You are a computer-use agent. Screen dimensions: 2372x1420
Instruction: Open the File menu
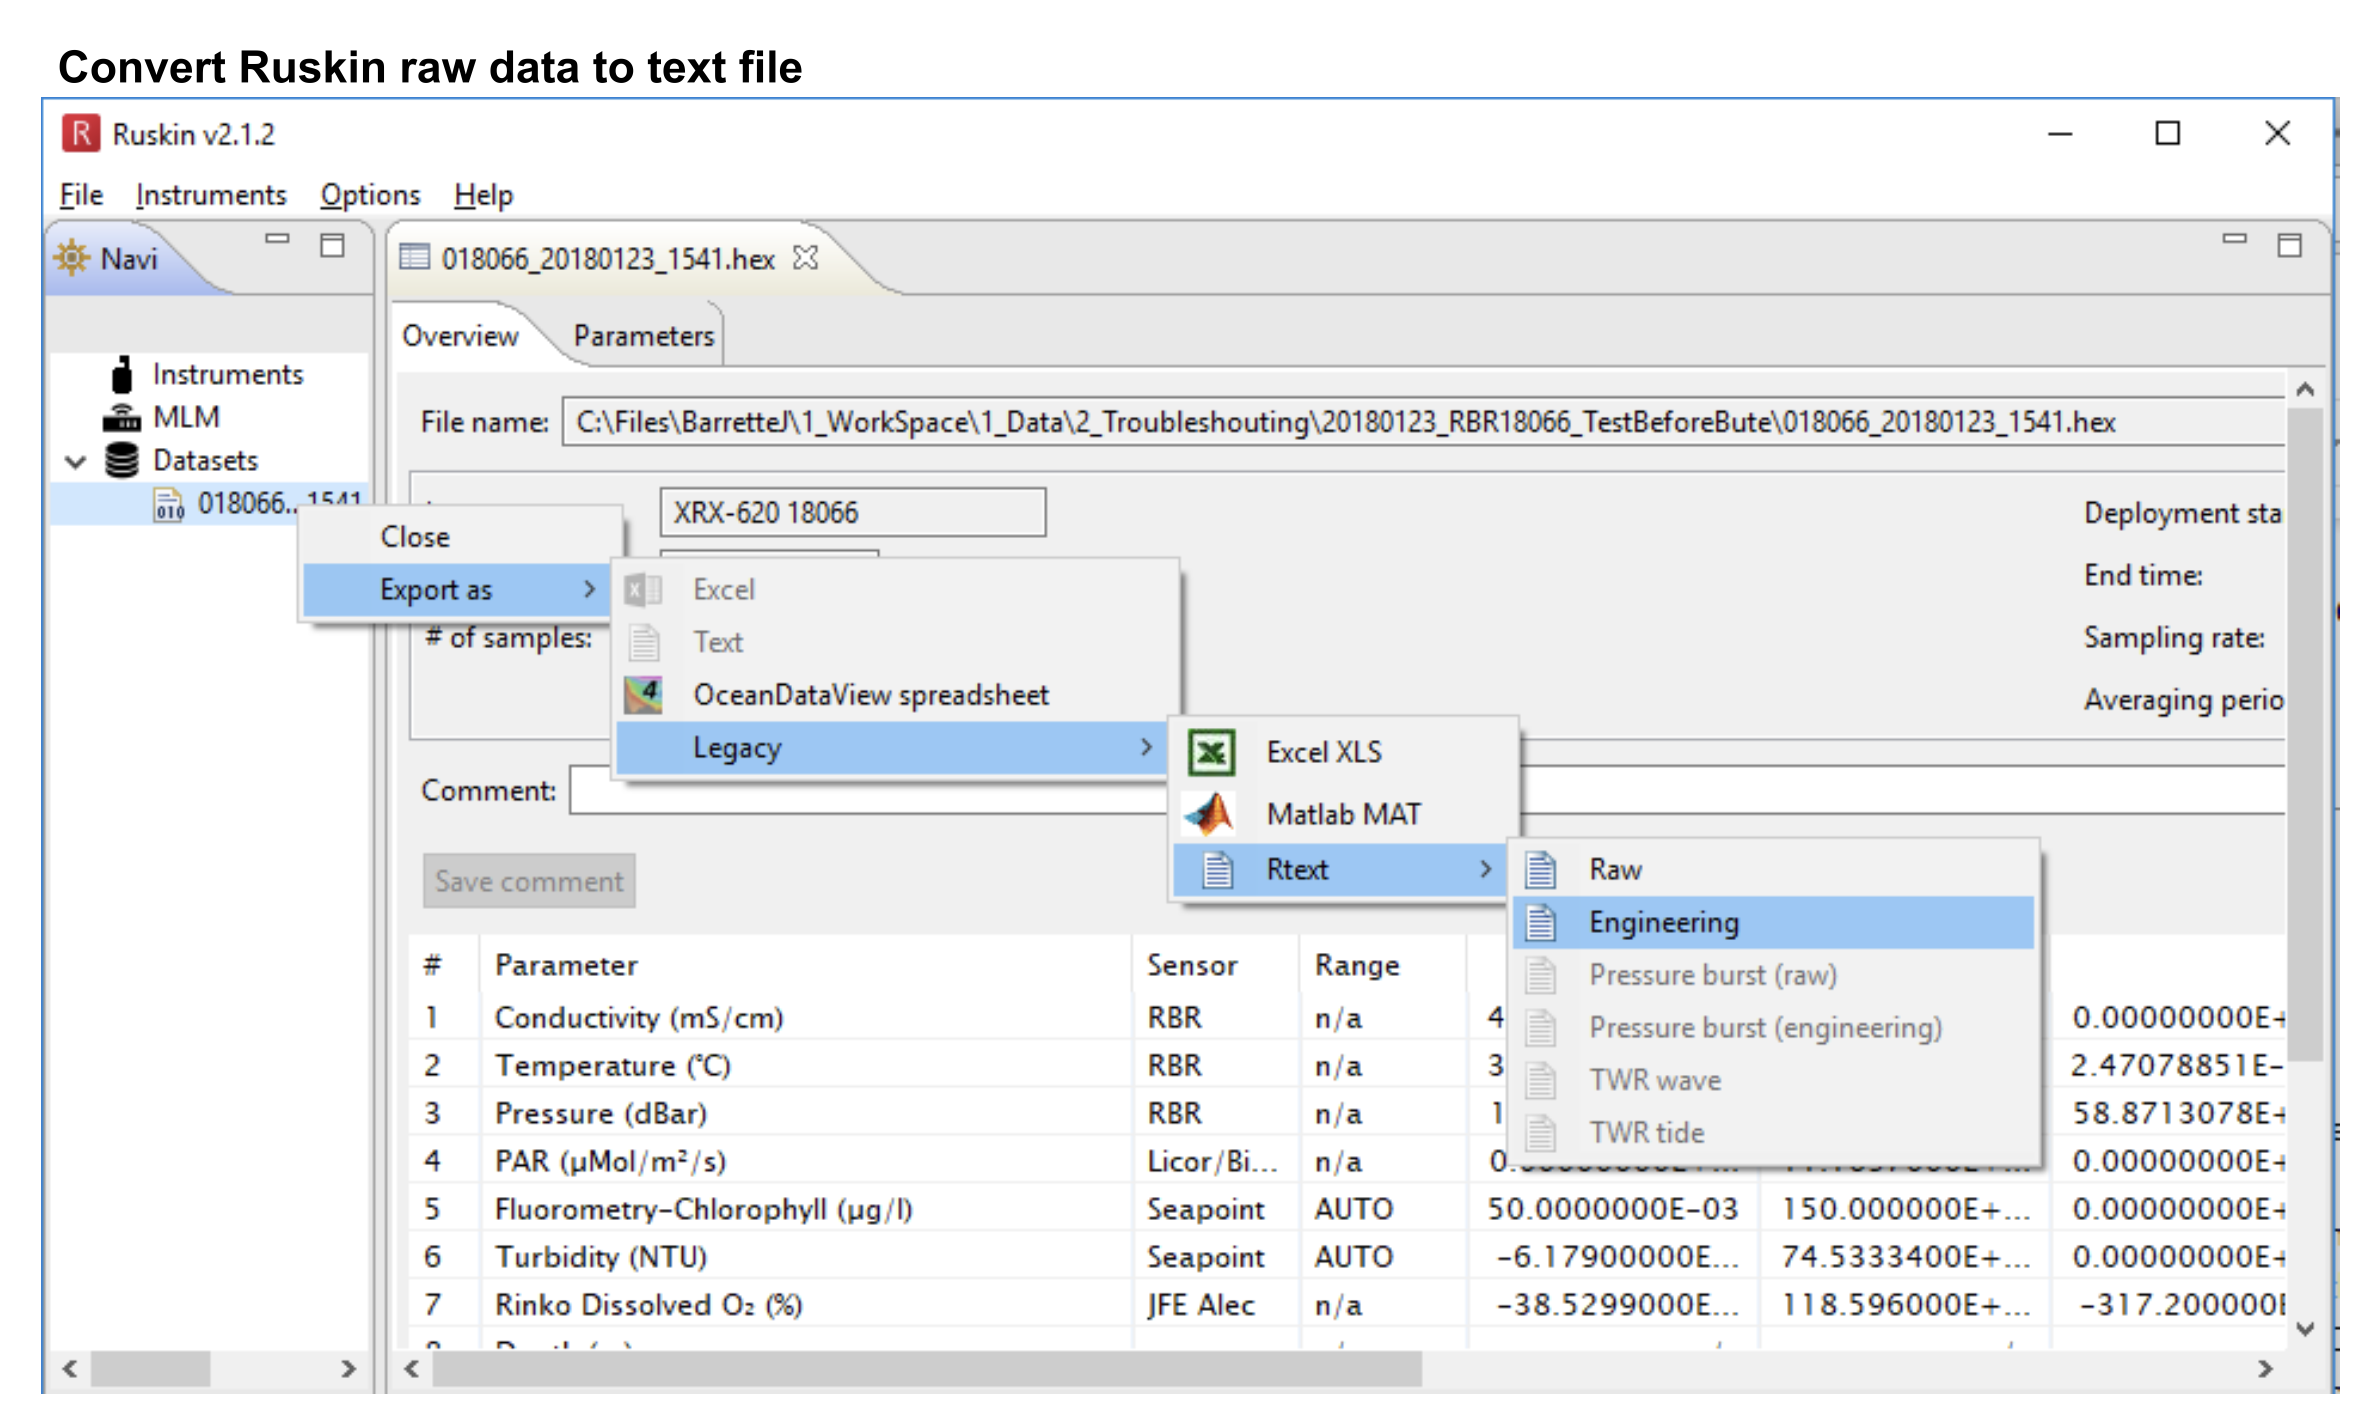pyautogui.click(x=81, y=195)
